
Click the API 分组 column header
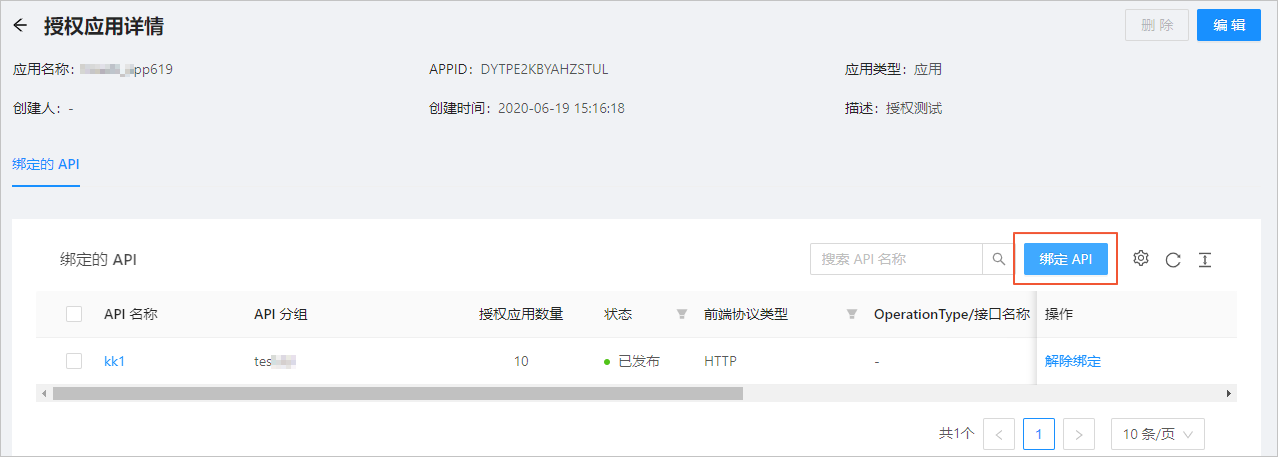click(281, 314)
